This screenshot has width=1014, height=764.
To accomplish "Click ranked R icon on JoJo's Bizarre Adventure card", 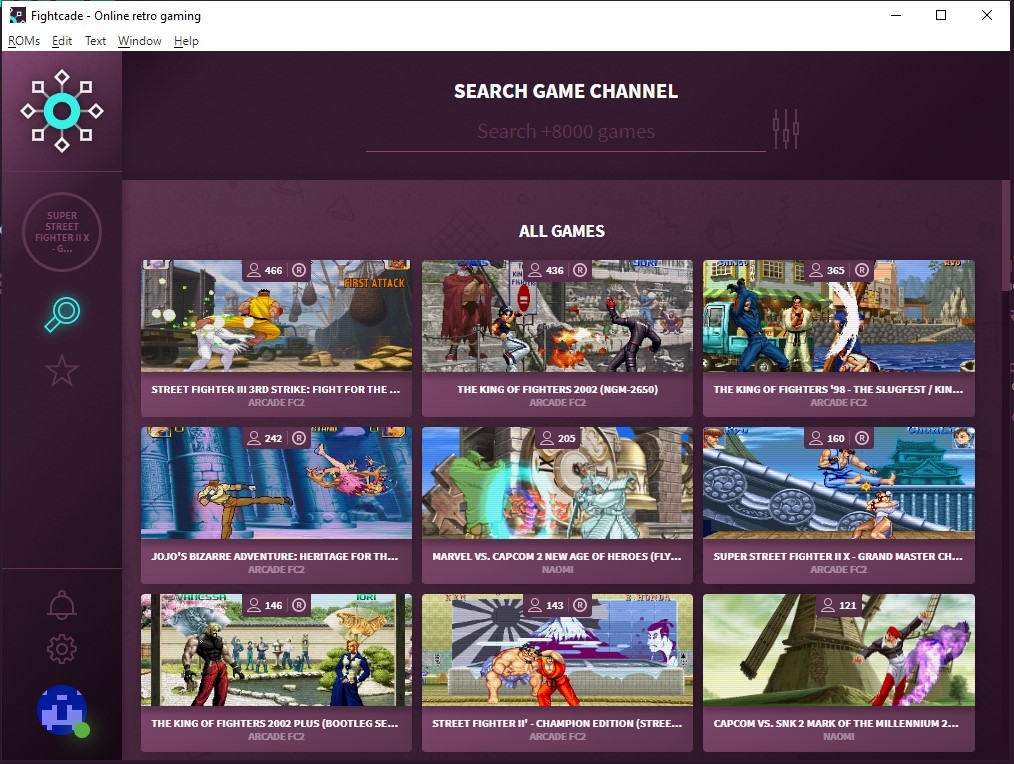I will pyautogui.click(x=299, y=438).
